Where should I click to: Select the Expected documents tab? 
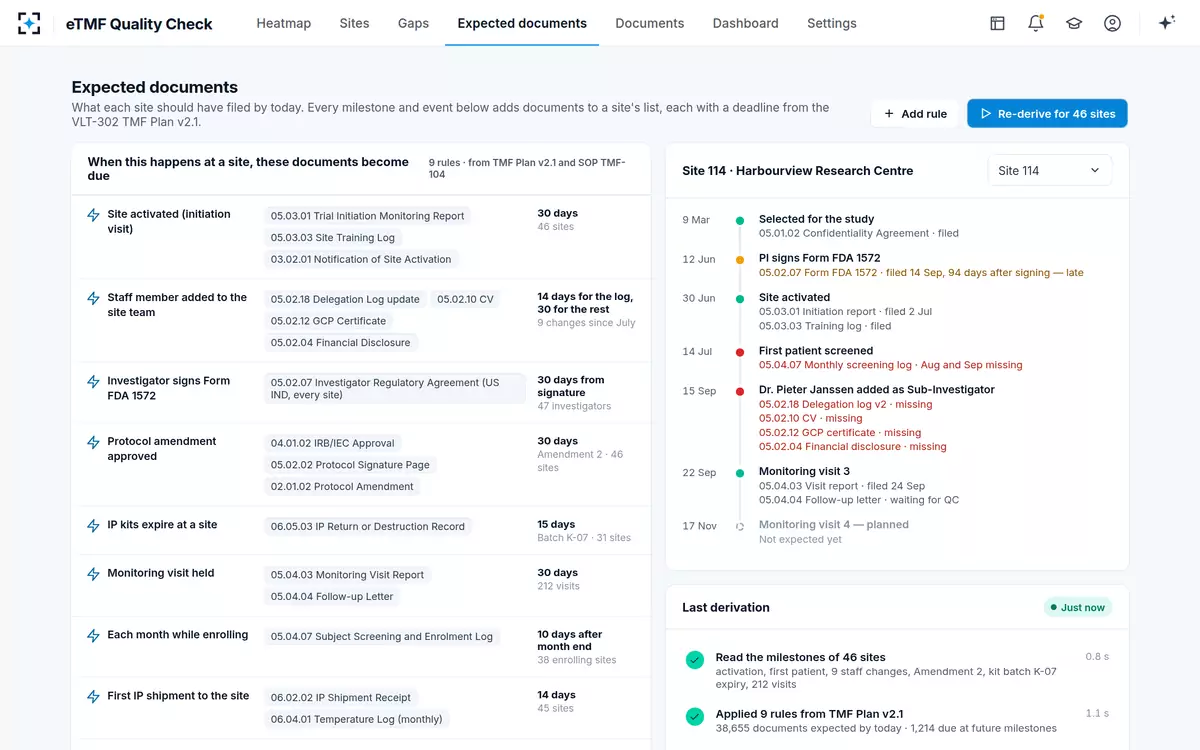(522, 23)
